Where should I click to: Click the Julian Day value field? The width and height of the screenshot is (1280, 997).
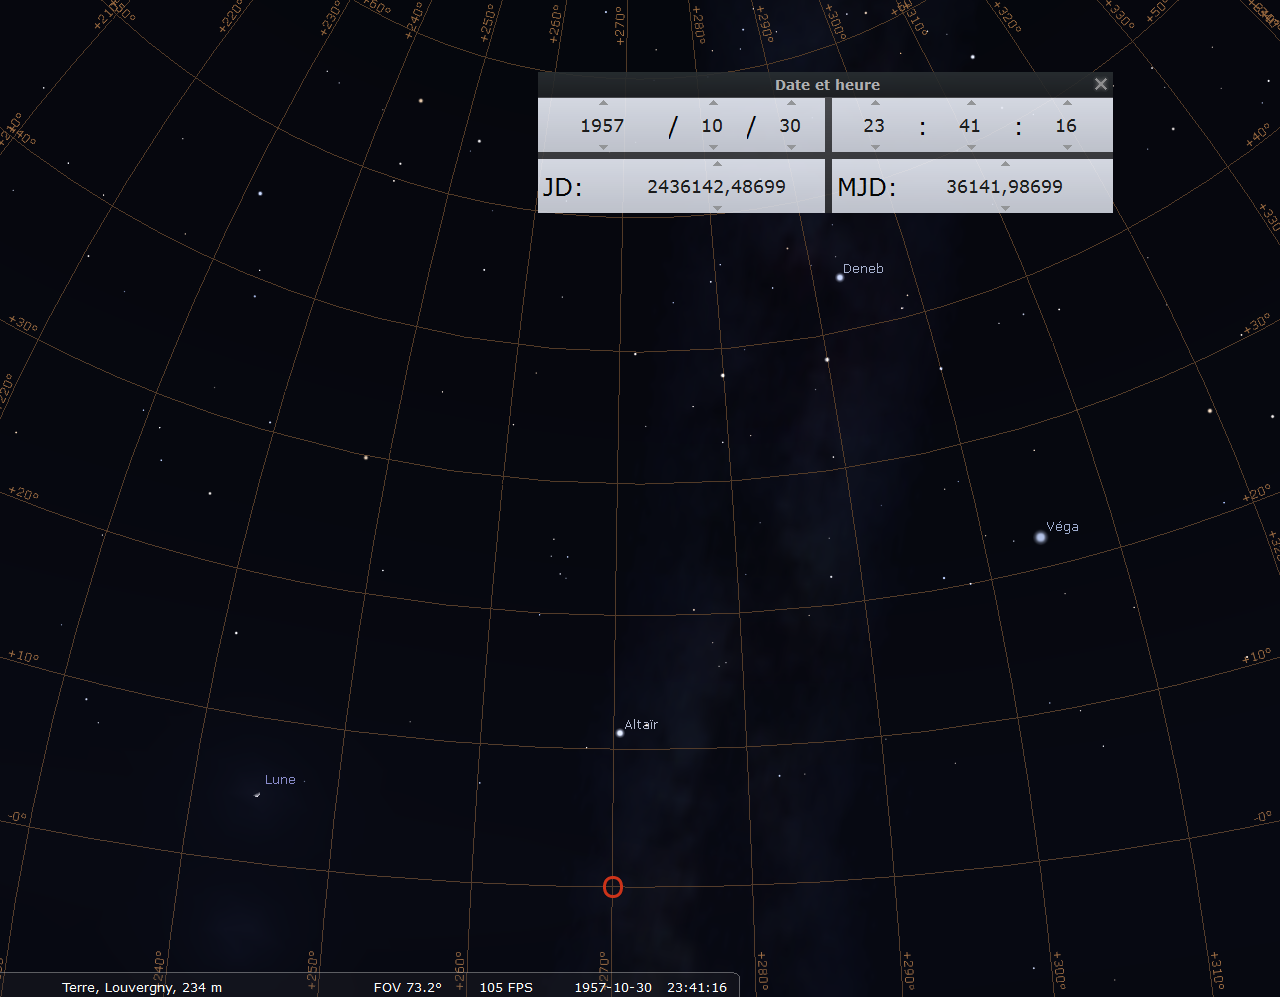(716, 187)
